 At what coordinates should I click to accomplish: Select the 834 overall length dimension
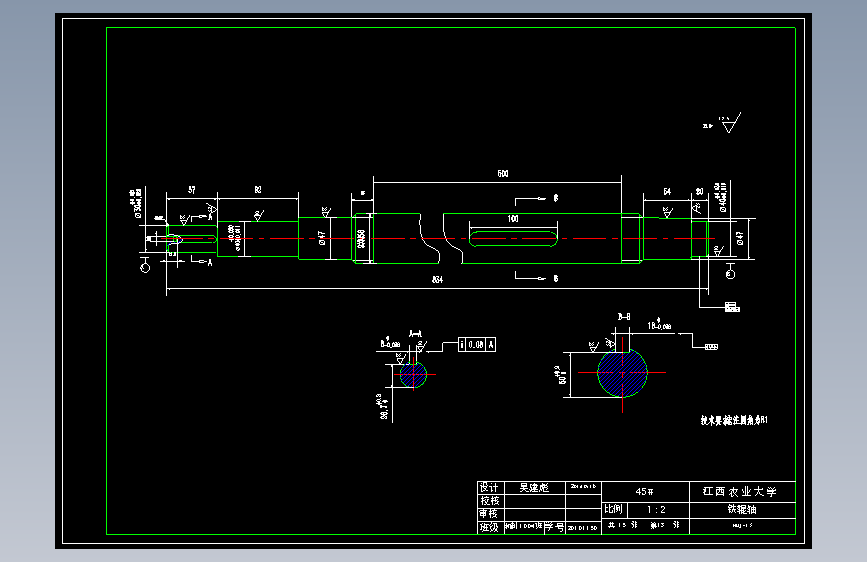(x=437, y=279)
